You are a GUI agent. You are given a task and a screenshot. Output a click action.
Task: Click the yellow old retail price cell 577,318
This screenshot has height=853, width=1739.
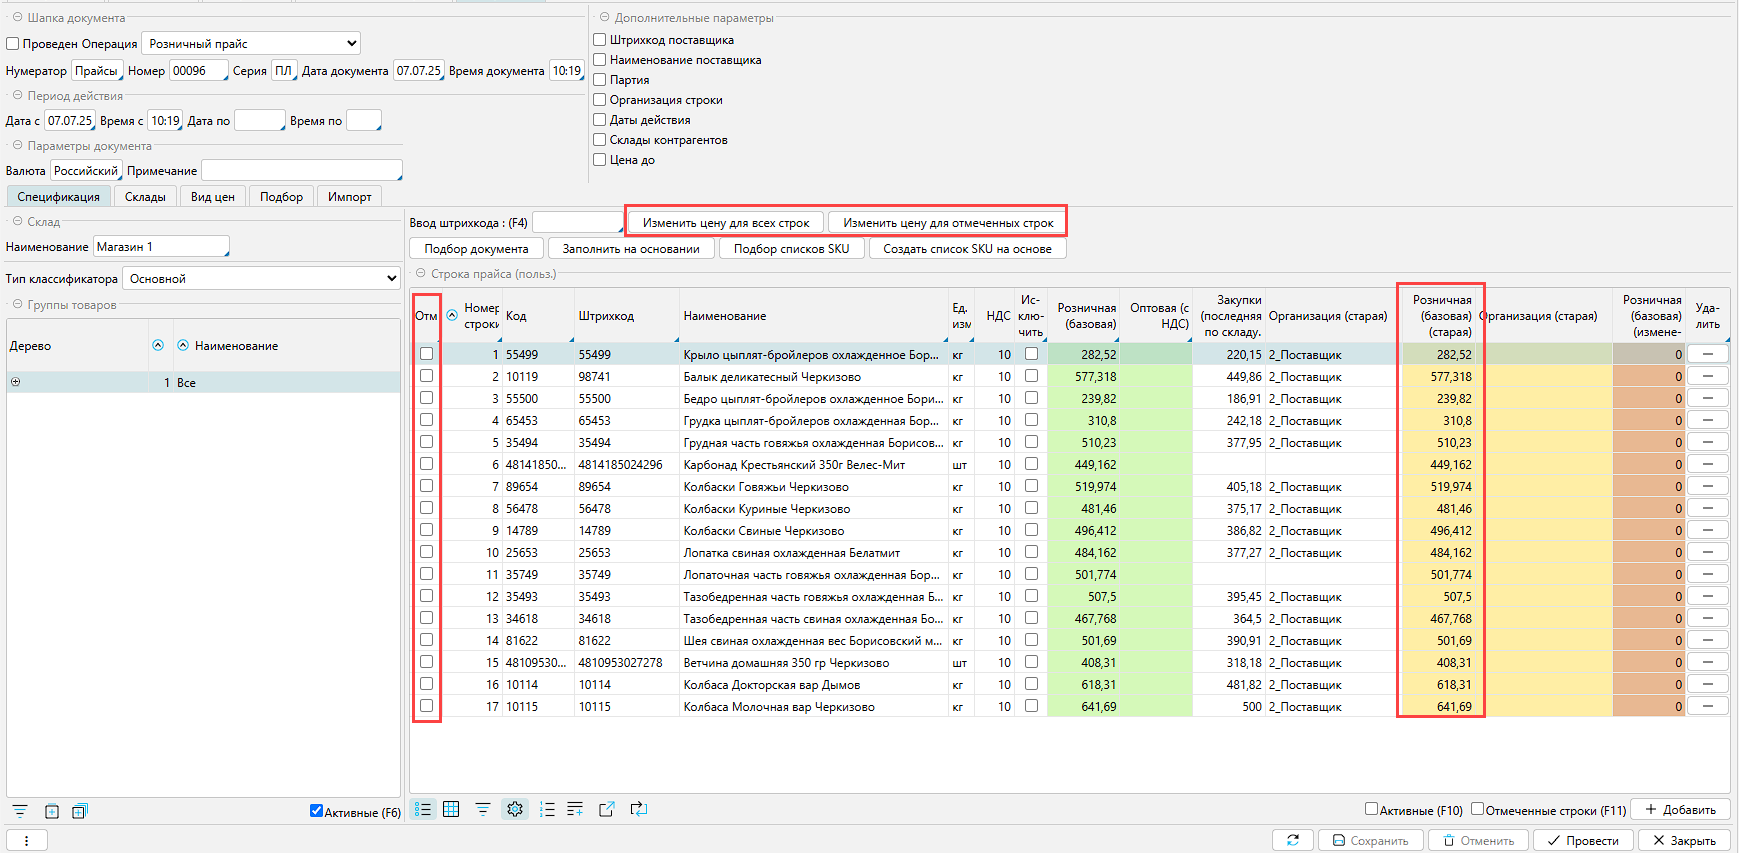1441,377
